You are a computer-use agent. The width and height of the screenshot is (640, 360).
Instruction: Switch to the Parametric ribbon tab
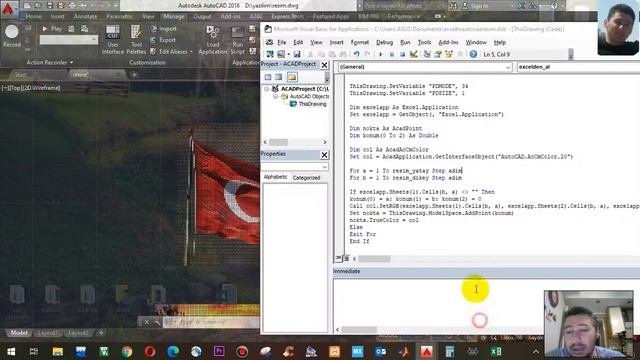(119, 16)
